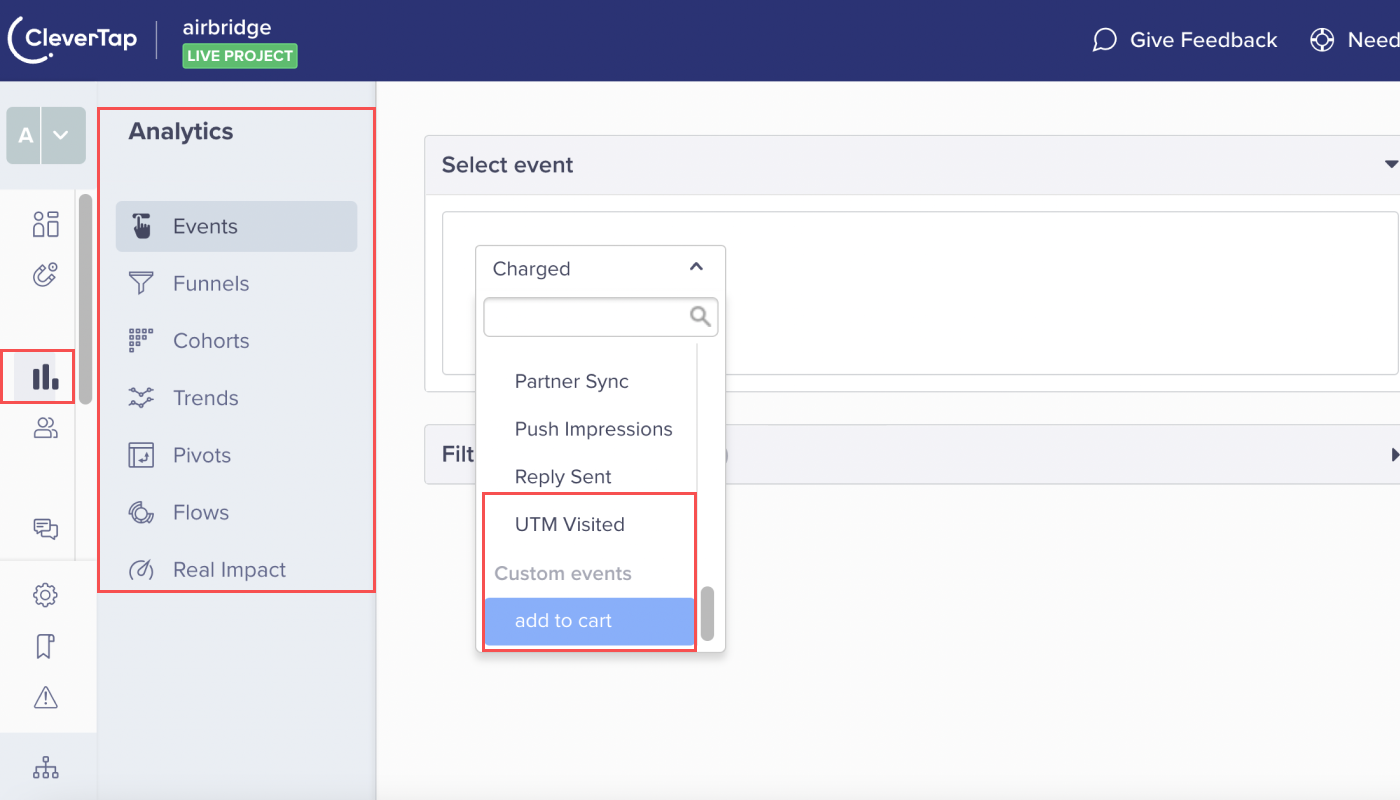
Task: Click the event search input field
Action: [x=600, y=317]
